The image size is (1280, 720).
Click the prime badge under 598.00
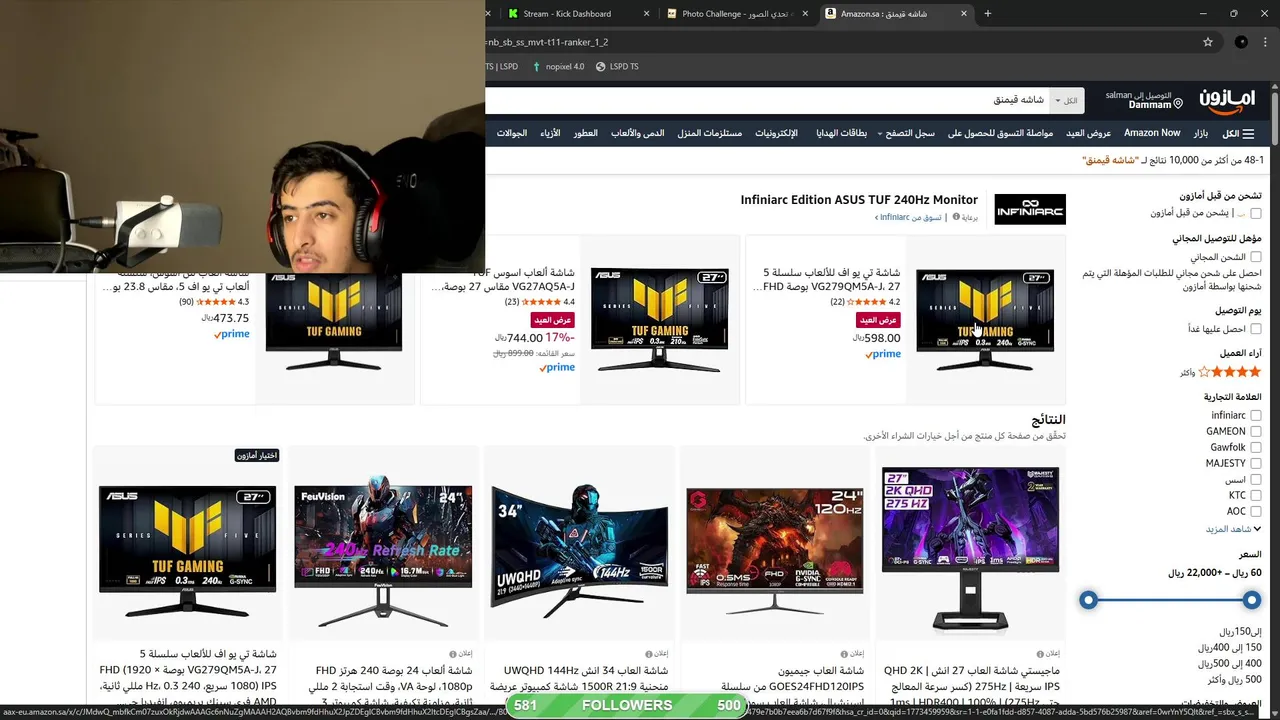882,354
